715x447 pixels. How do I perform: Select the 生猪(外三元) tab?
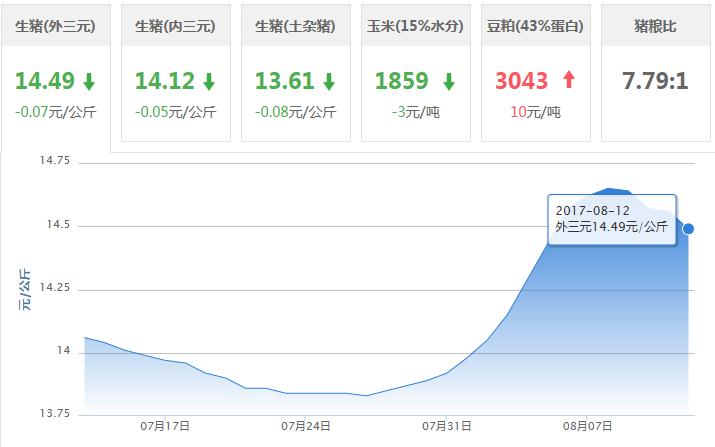56,26
